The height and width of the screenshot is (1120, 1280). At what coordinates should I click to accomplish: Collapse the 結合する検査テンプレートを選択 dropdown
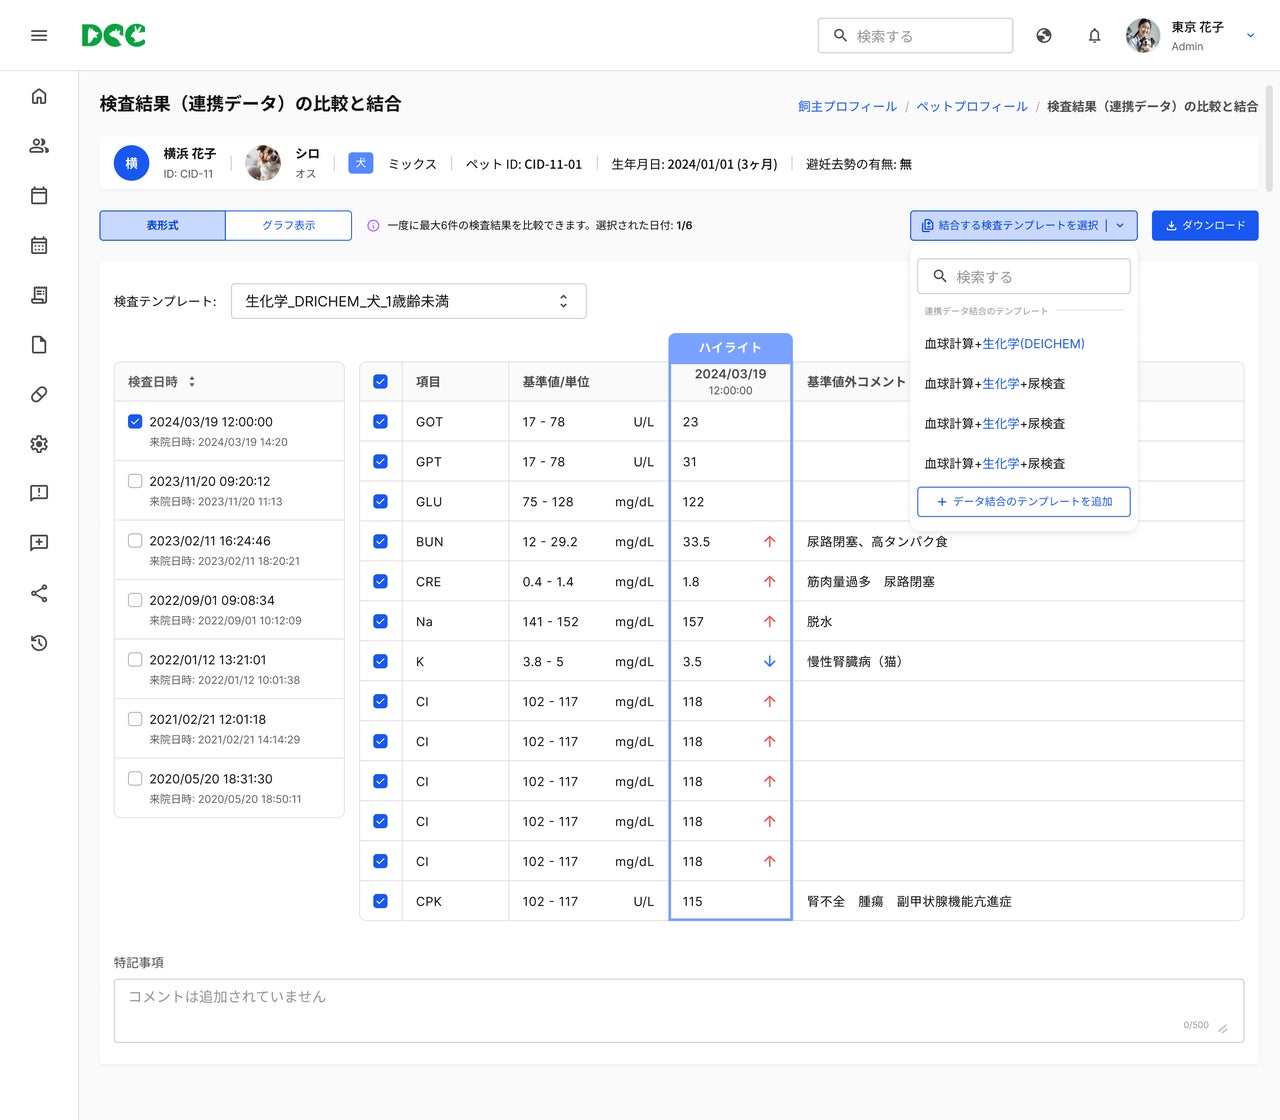[1024, 226]
